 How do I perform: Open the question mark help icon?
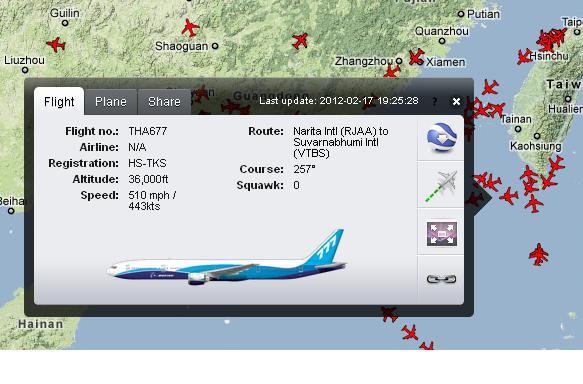tap(435, 101)
